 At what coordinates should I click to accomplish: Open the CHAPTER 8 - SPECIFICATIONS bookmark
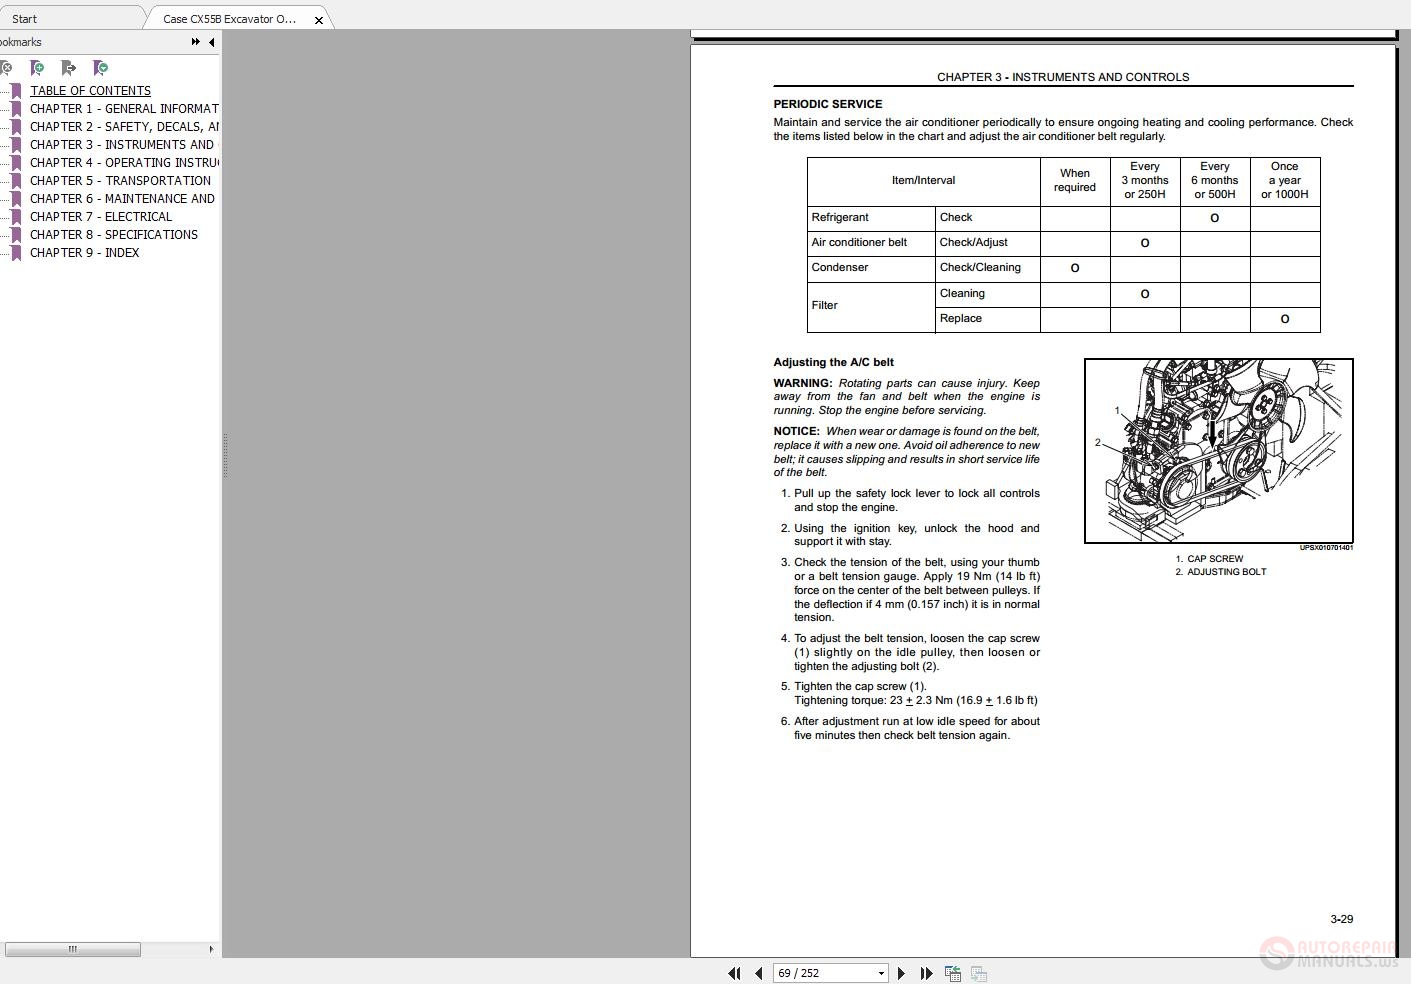pos(114,235)
